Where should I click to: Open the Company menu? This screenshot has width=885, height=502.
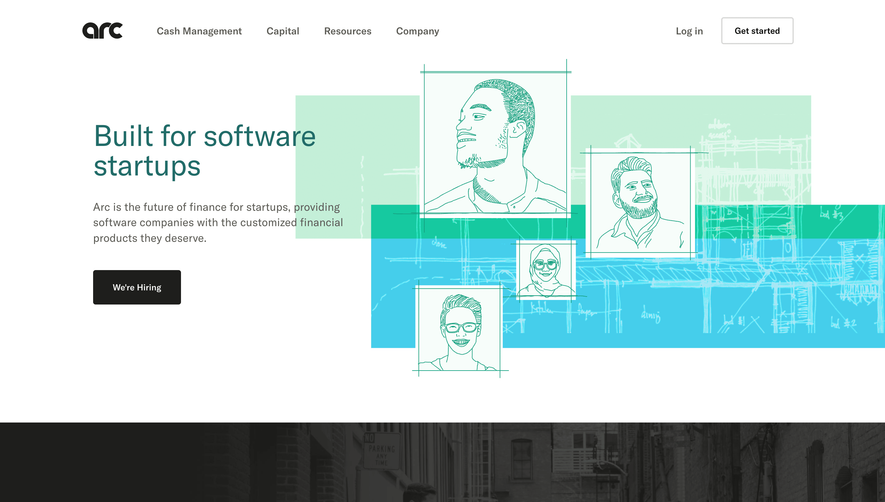click(x=418, y=31)
